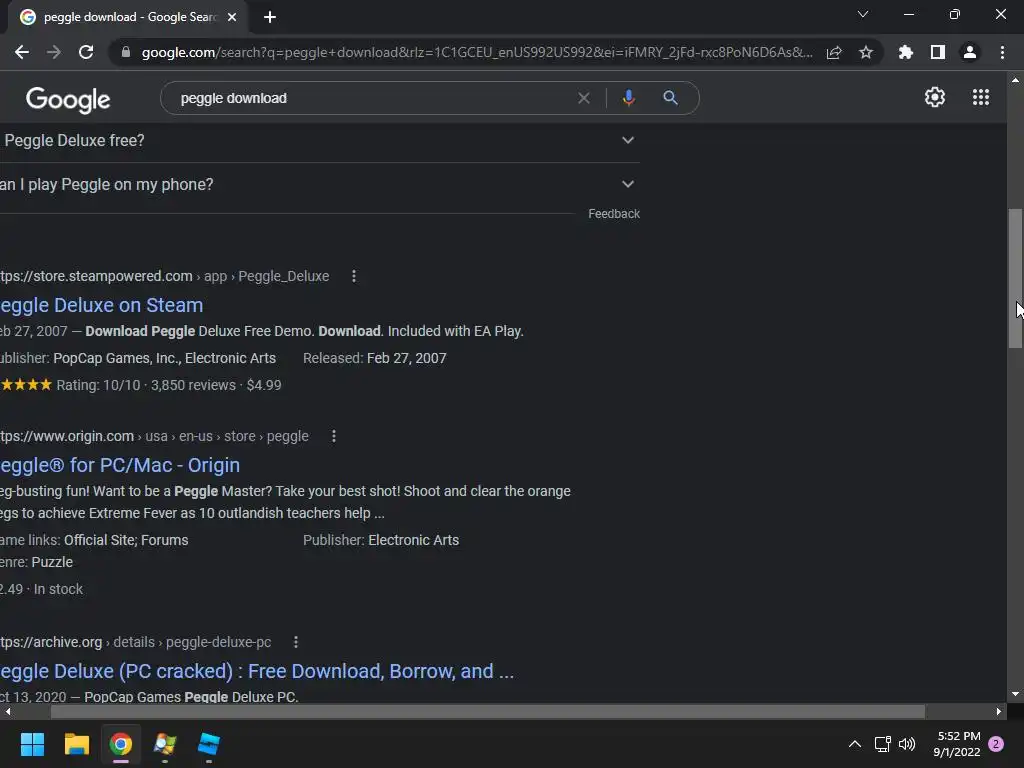
Task: Open the Chrome profile avatar
Action: tap(970, 52)
